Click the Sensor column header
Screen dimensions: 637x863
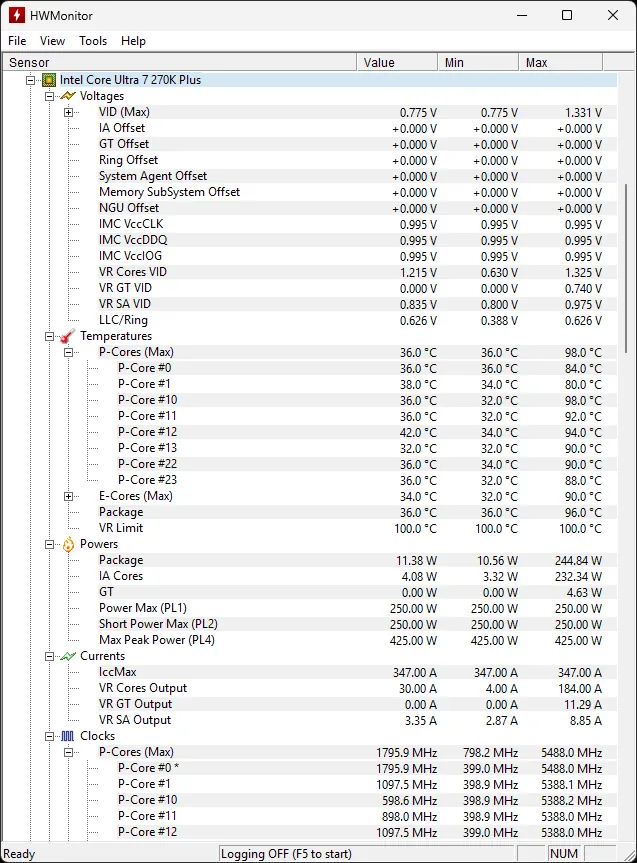pos(180,63)
